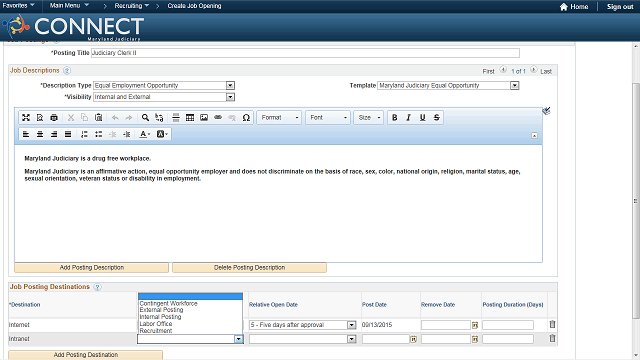Toggle italic text formatting
This screenshot has width=640, height=360.
(x=408, y=118)
